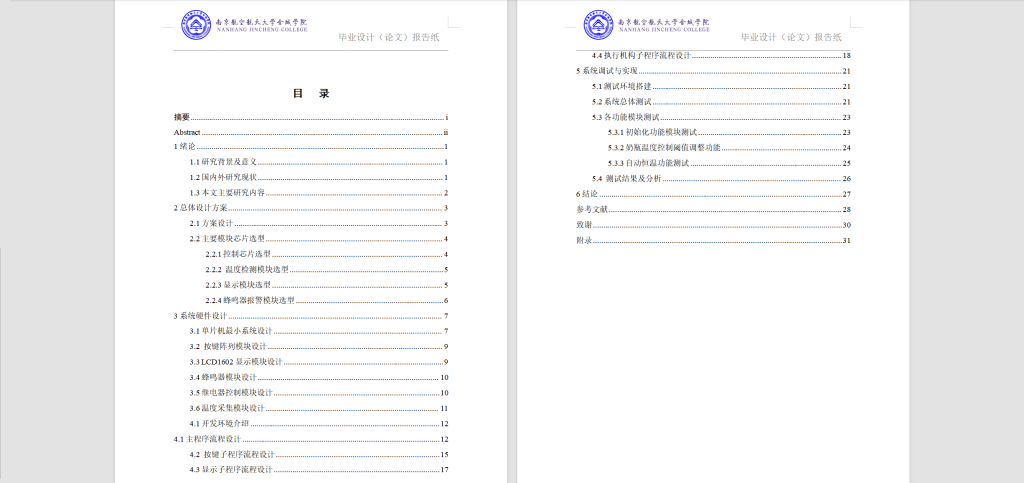Jump to chapter 6 结论
The height and width of the screenshot is (483, 1024).
tap(713, 194)
